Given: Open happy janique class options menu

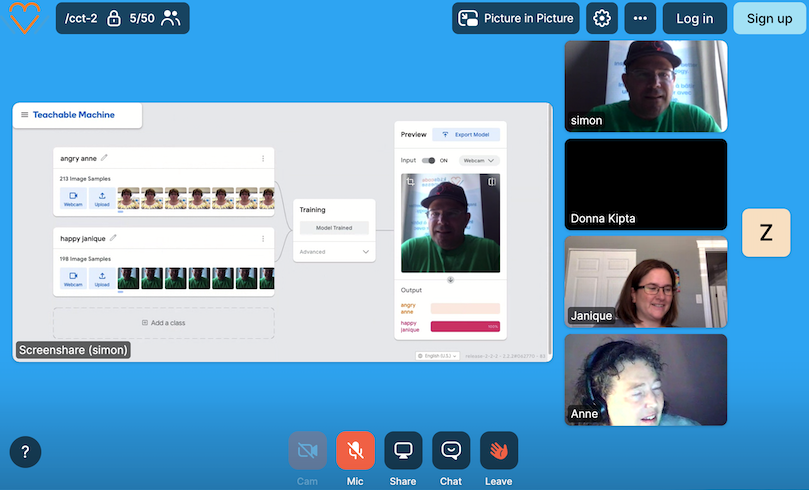Looking at the screenshot, I should (263, 239).
